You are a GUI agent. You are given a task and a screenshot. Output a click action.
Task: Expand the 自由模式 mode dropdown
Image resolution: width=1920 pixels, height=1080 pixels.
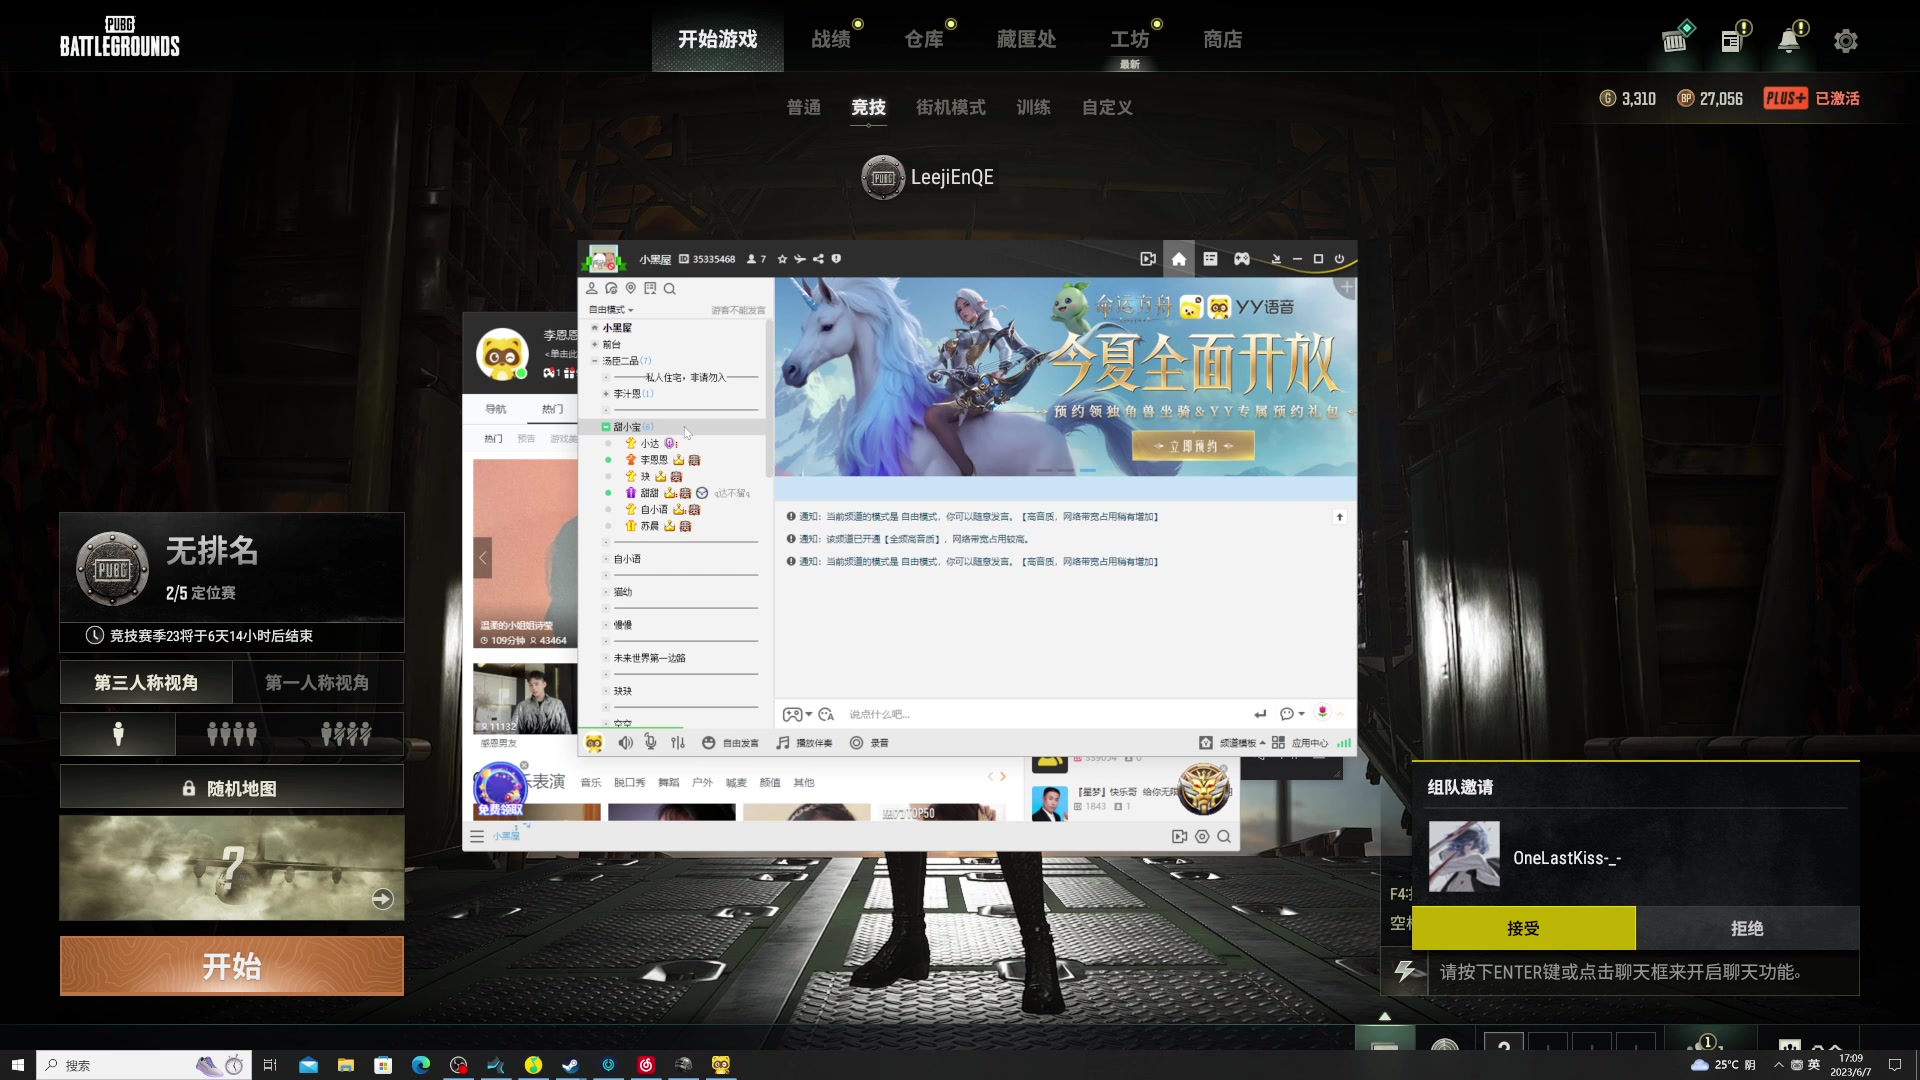(x=611, y=310)
